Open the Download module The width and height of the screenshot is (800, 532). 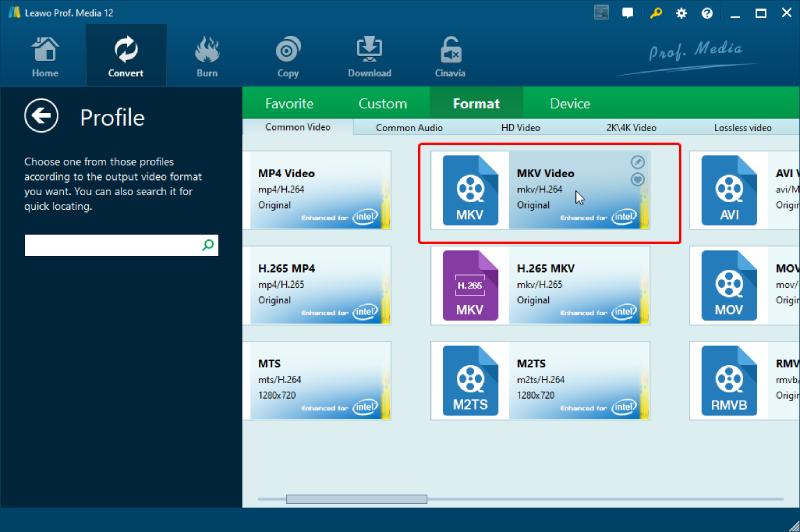tap(369, 56)
